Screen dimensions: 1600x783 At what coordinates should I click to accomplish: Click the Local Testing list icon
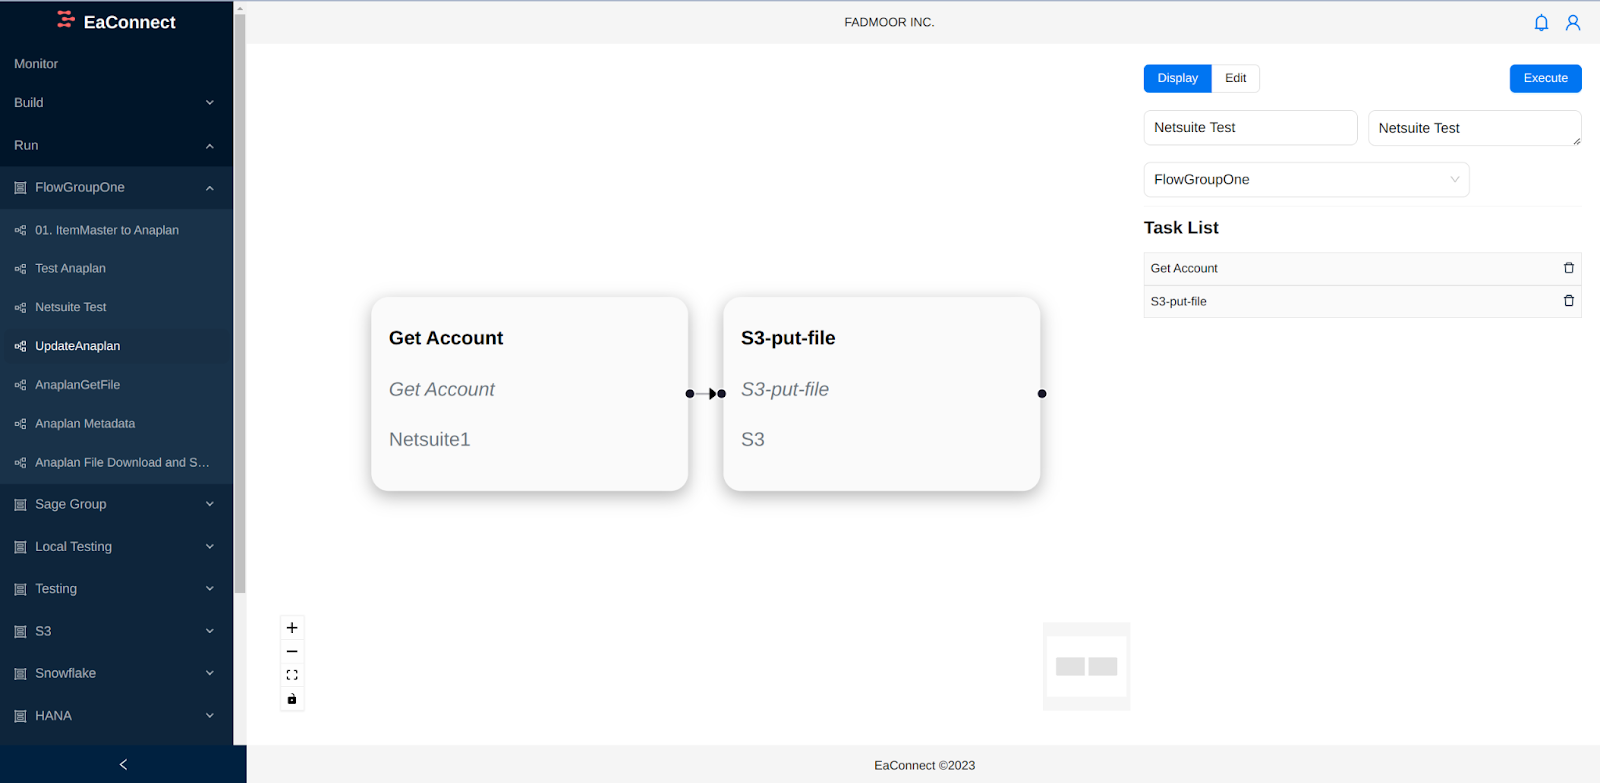coord(20,547)
